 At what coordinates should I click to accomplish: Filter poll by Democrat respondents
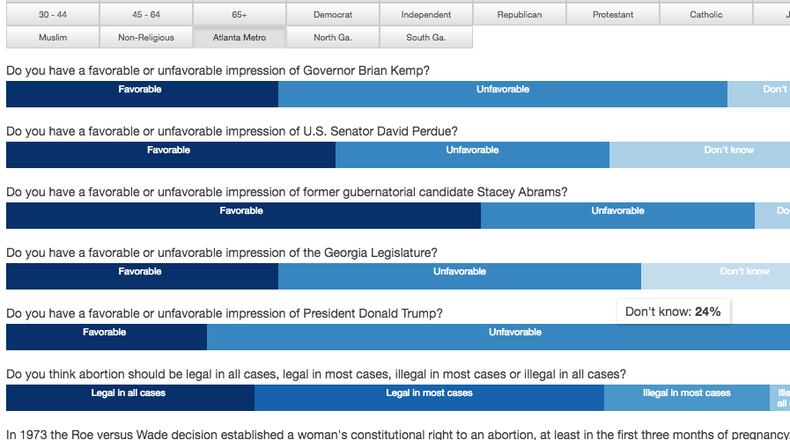pos(332,15)
